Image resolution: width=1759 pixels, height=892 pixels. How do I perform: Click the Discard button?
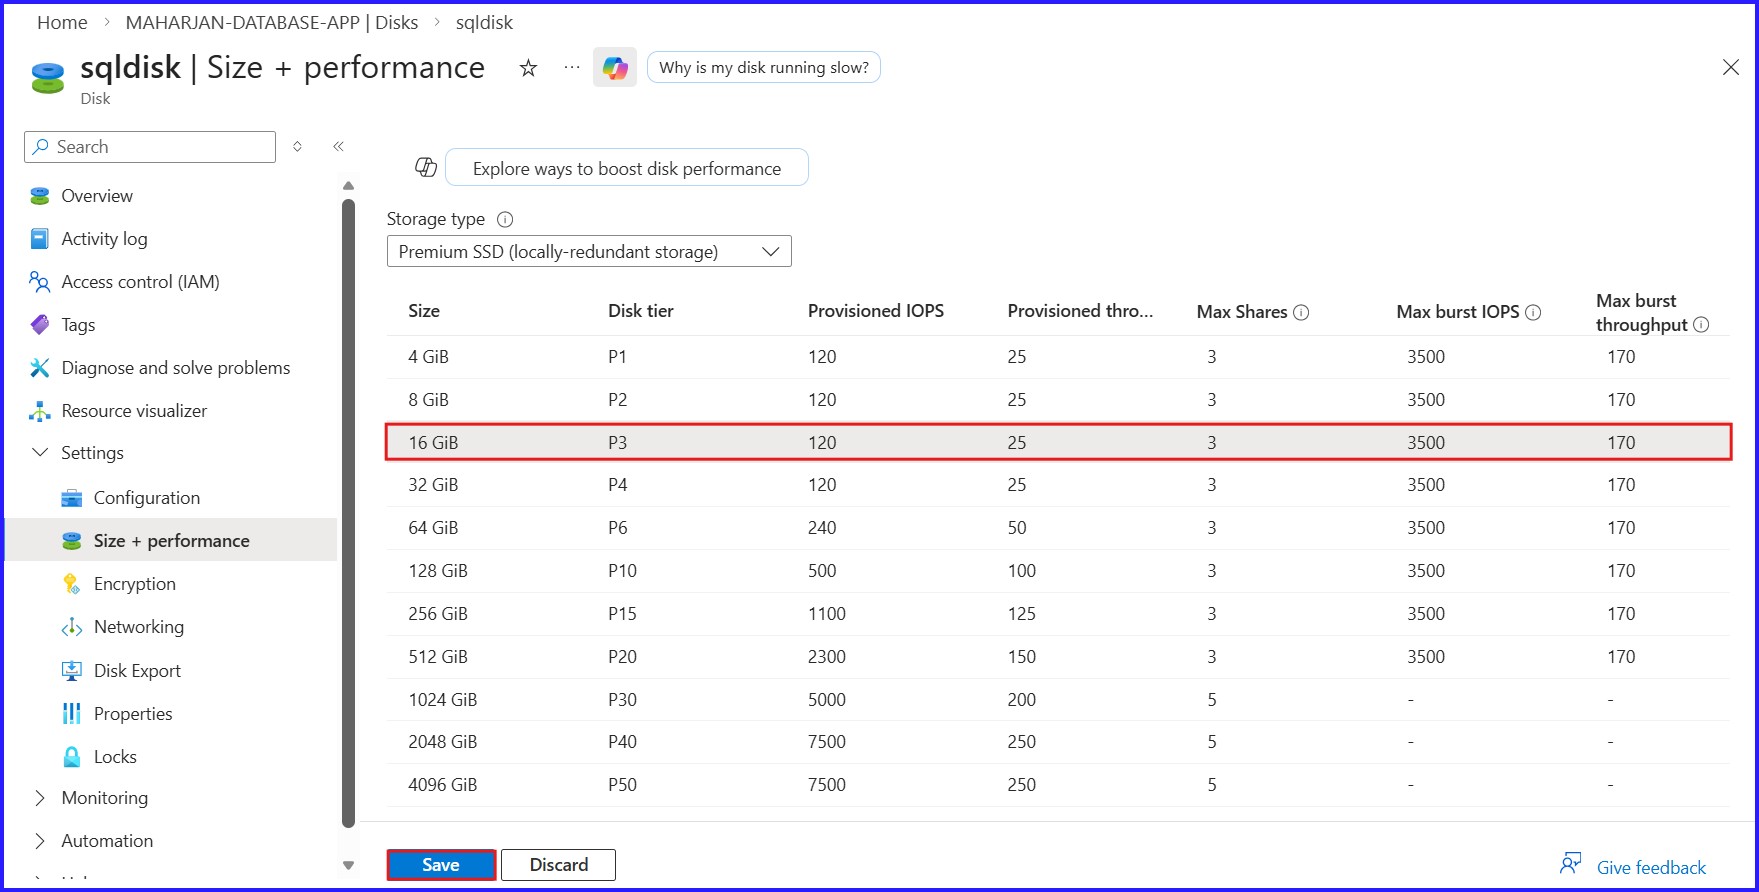coord(558,865)
